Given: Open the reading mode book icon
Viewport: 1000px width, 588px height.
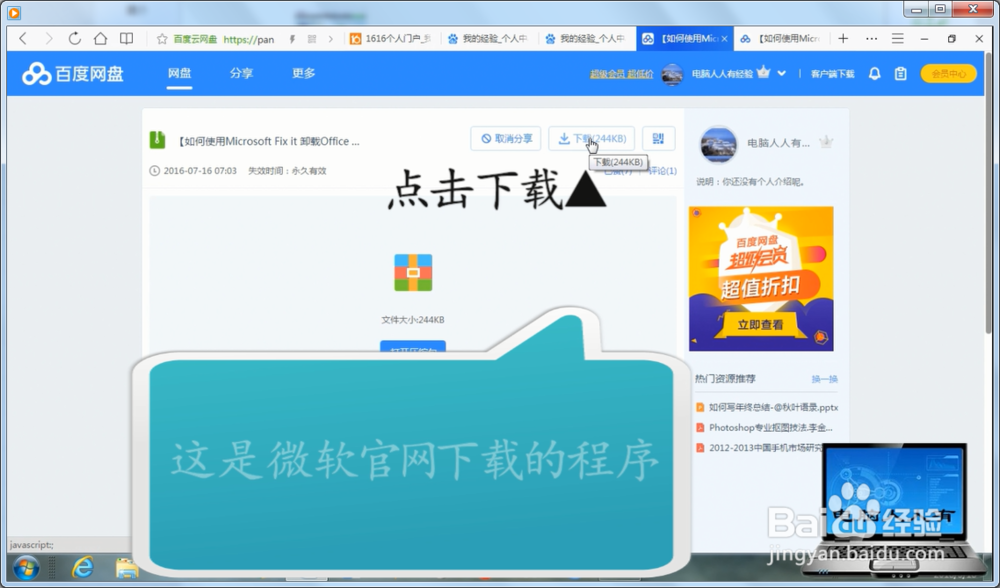Looking at the screenshot, I should (x=126, y=38).
